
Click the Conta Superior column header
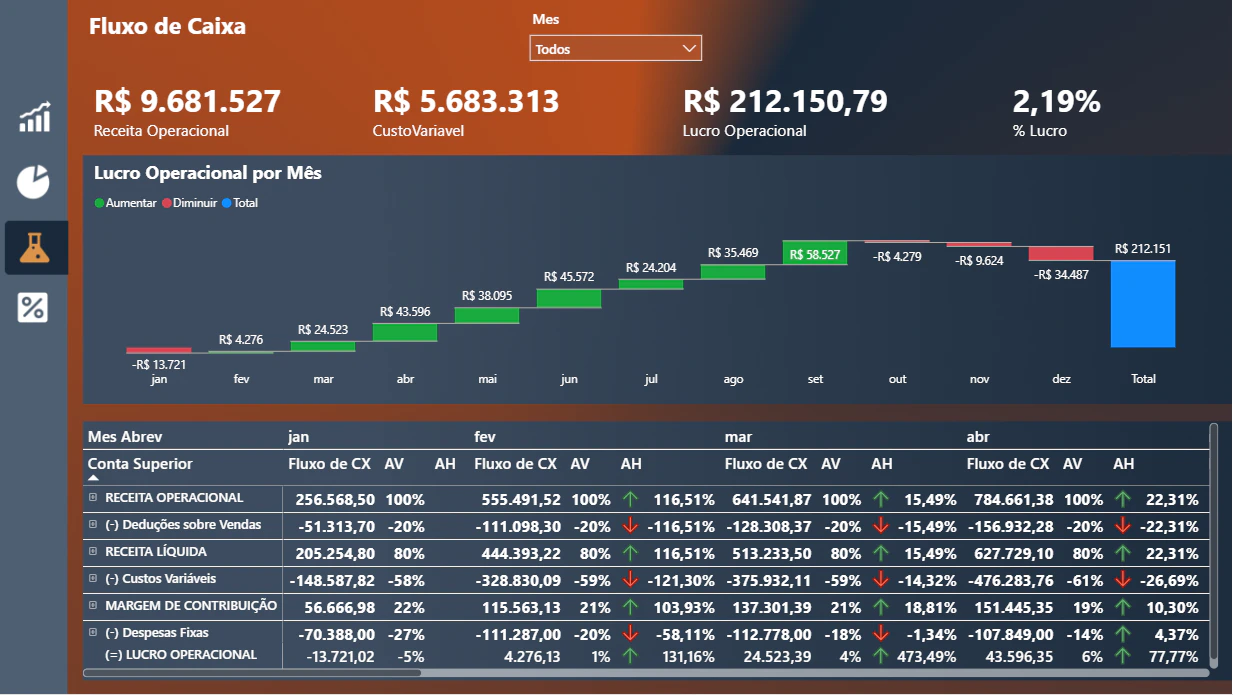(141, 464)
